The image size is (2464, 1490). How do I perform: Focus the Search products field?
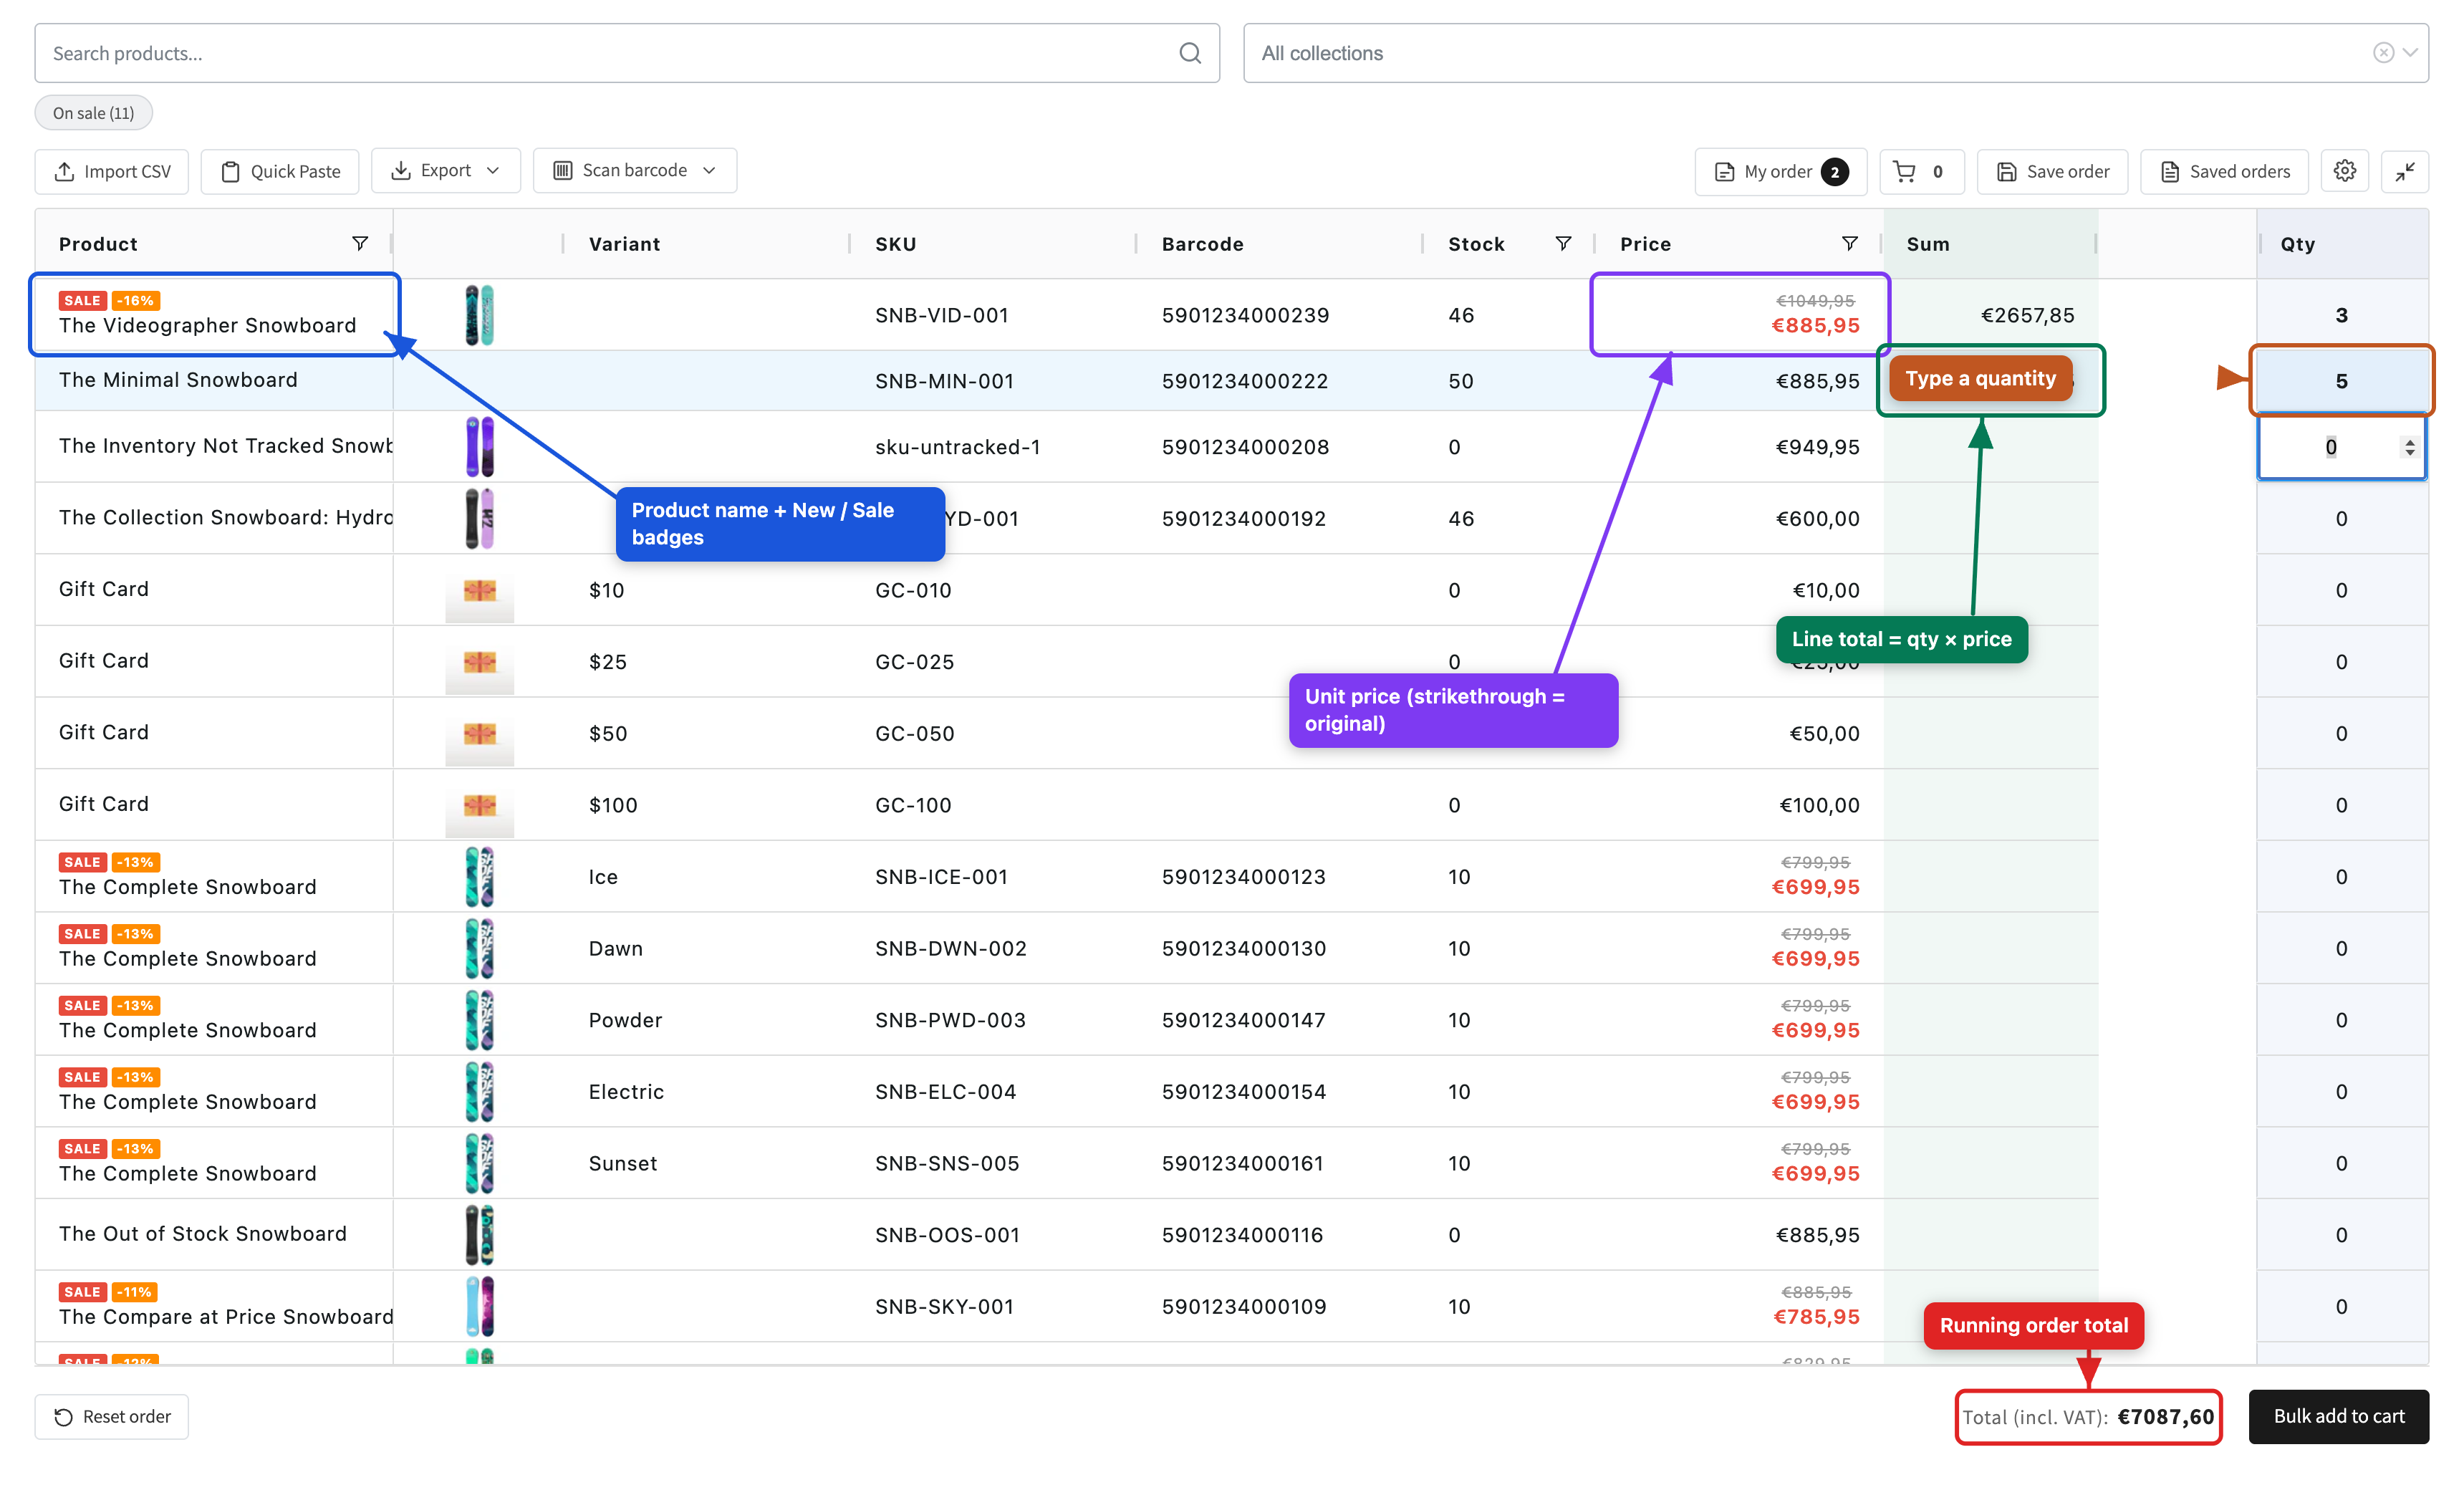coord(627,53)
